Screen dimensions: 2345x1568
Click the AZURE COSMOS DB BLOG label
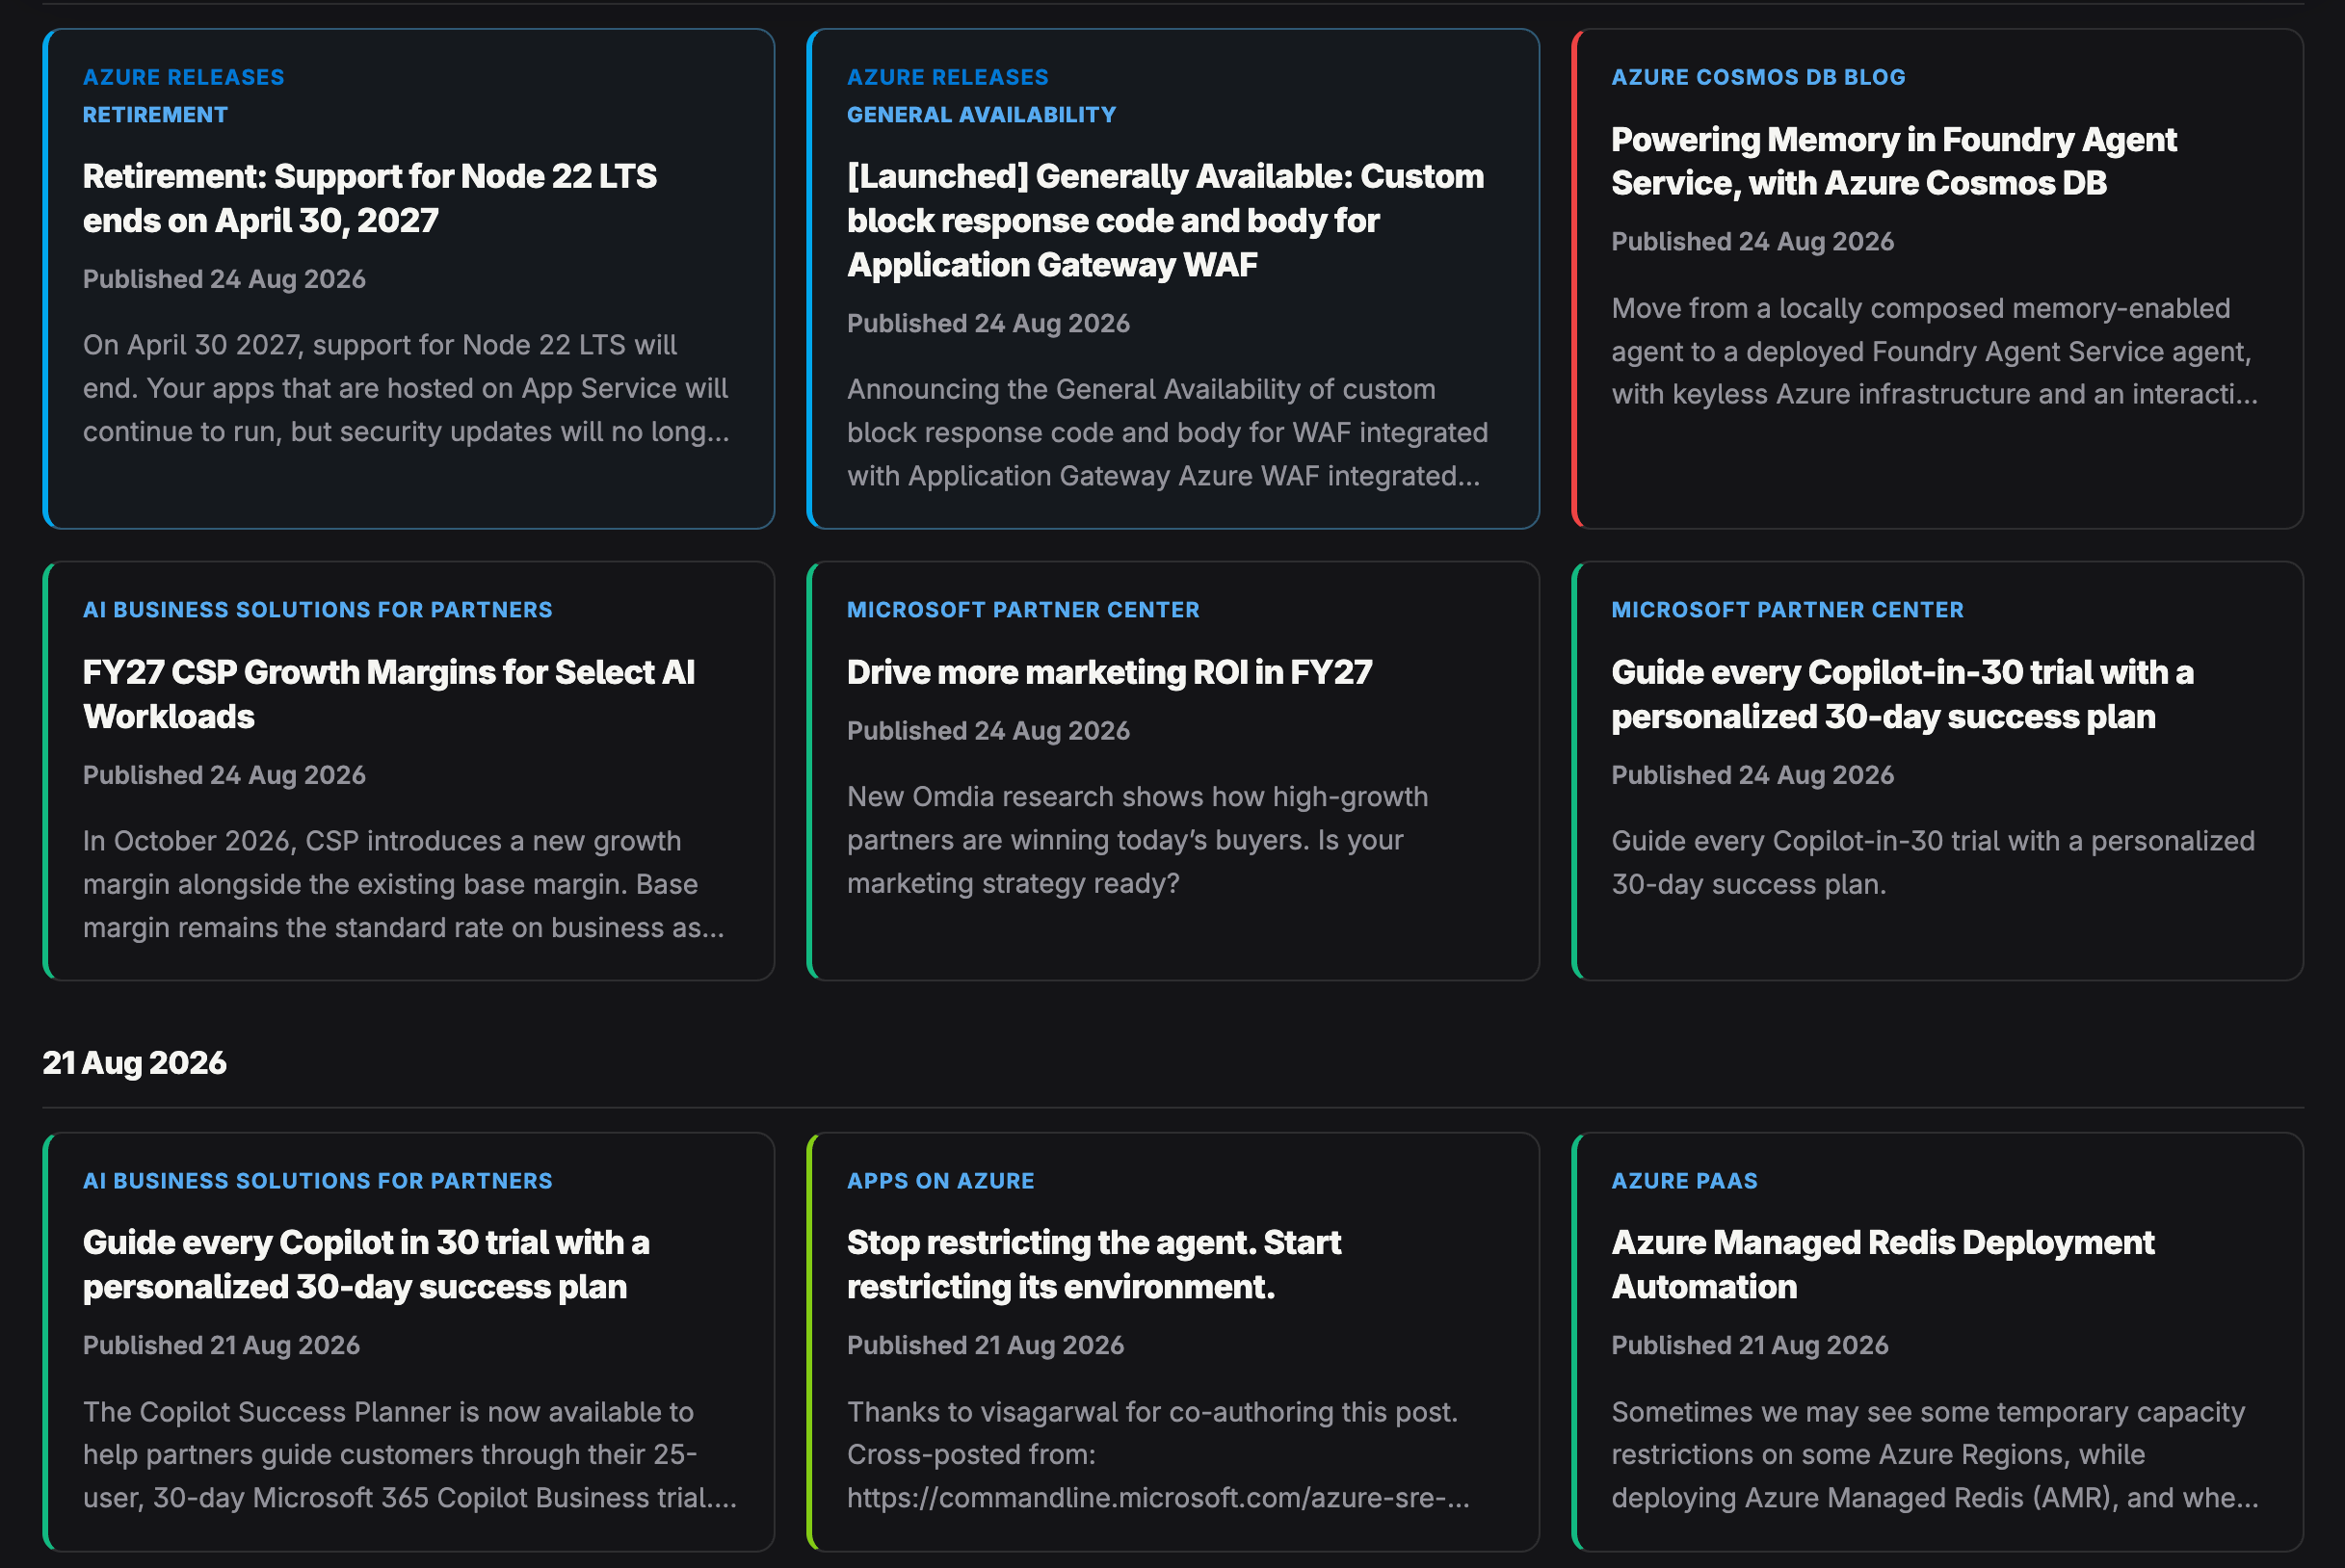1758,77
